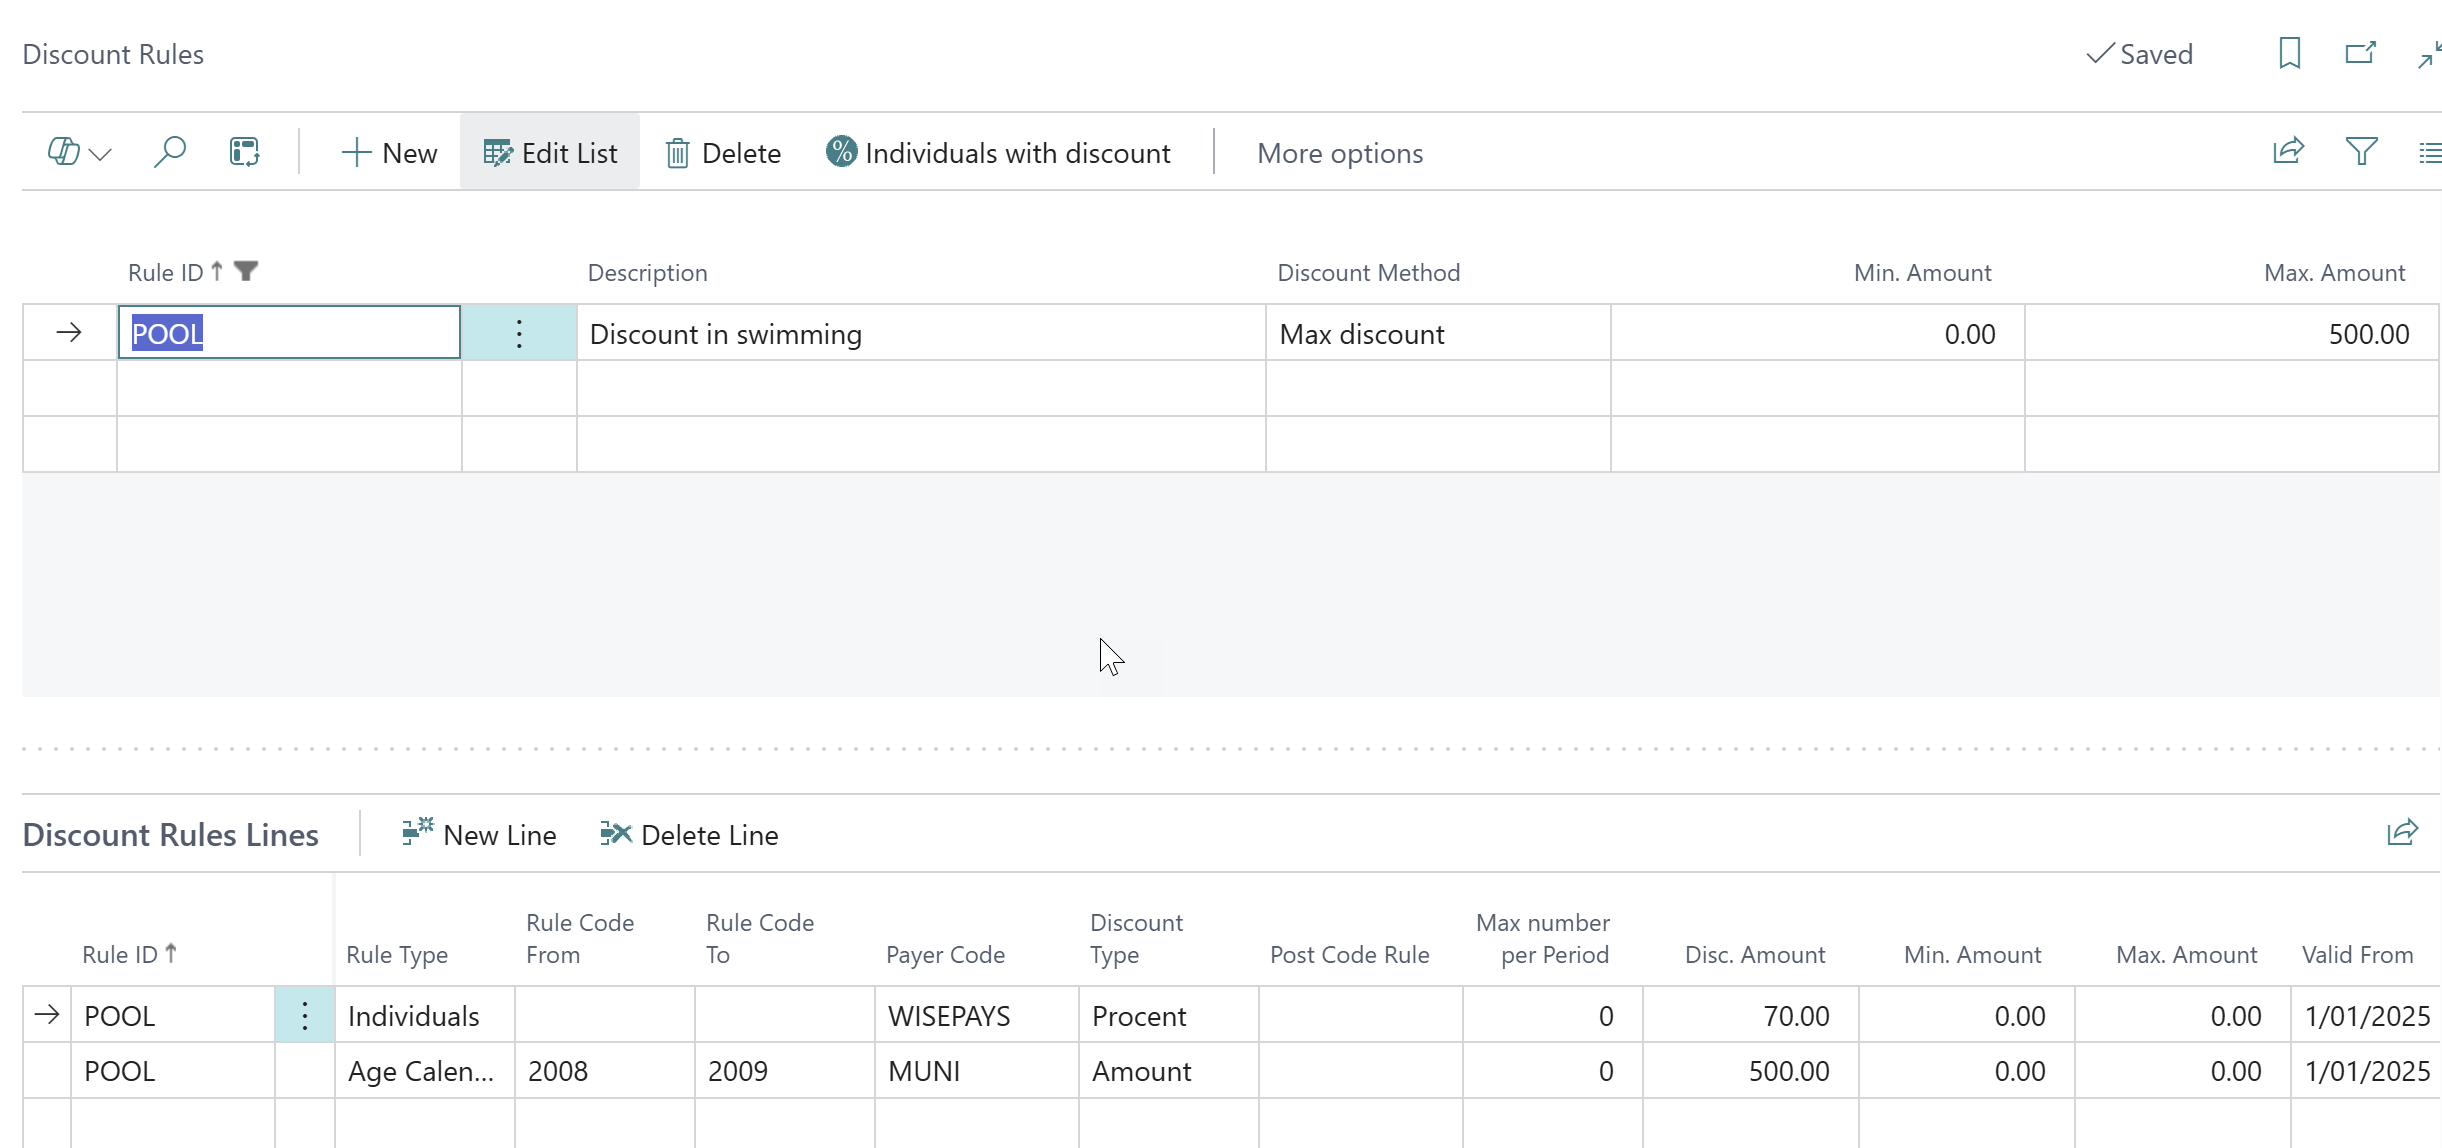The width and height of the screenshot is (2442, 1148).
Task: Click Individuals with discount action
Action: coord(997,153)
